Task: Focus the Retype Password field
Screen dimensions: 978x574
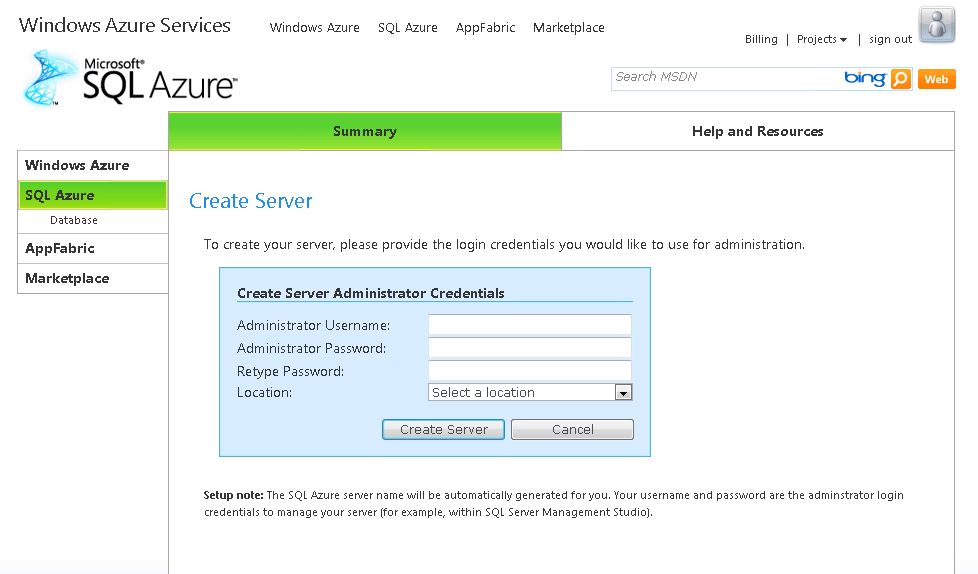Action: click(x=530, y=371)
